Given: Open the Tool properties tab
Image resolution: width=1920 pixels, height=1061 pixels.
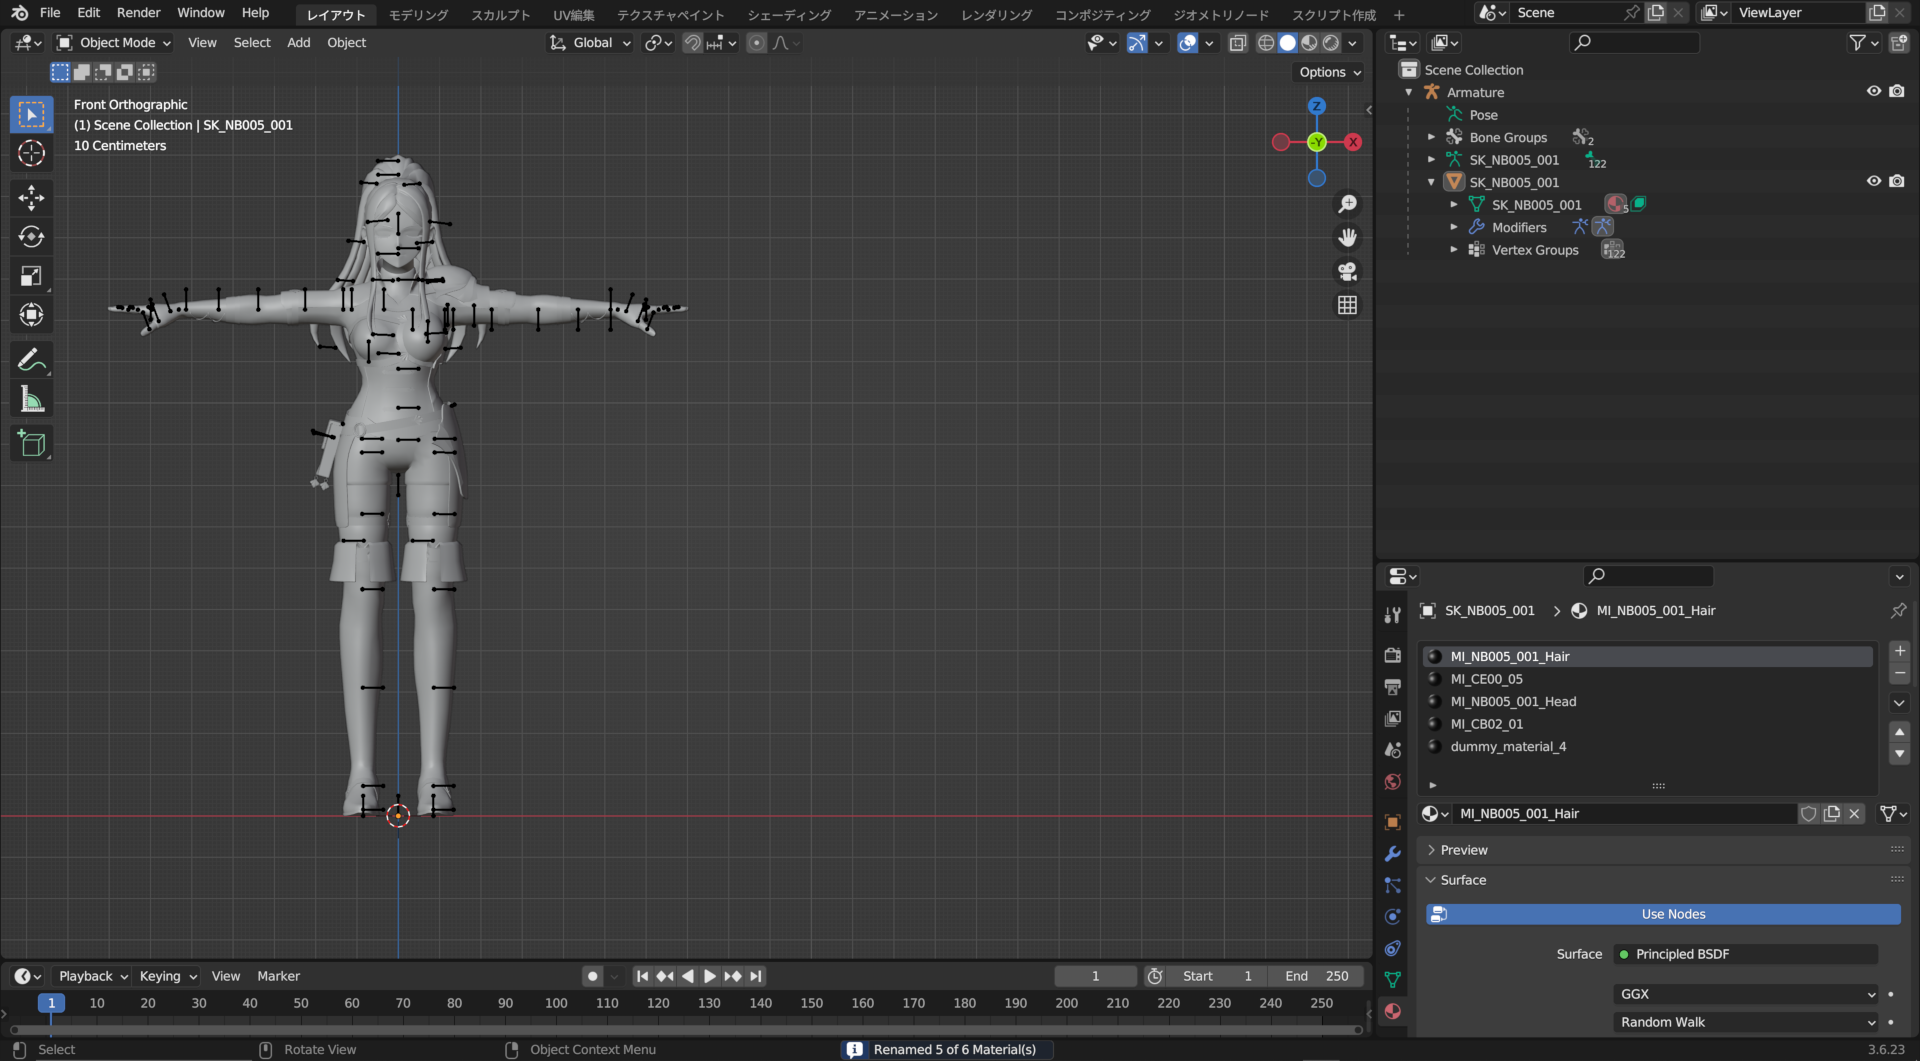Looking at the screenshot, I should 1393,615.
